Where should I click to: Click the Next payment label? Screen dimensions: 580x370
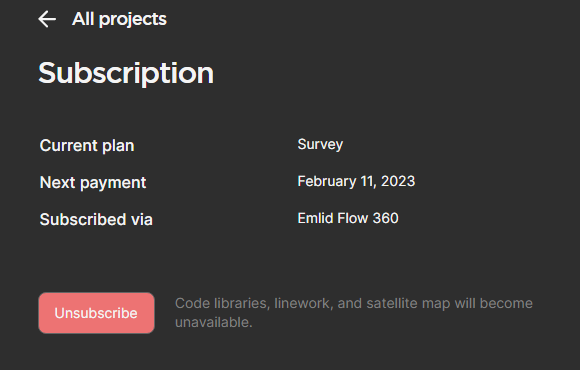(93, 182)
